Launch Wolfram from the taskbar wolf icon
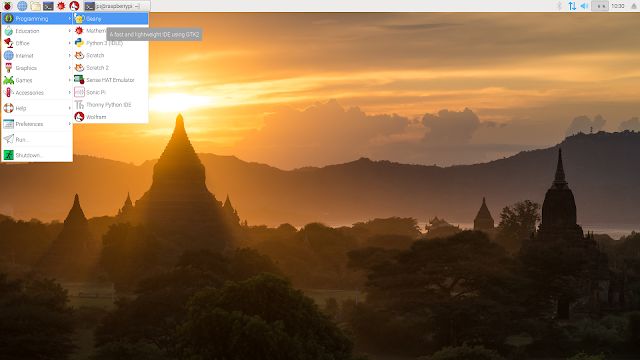Viewport: 640px width, 360px height. 74,6
